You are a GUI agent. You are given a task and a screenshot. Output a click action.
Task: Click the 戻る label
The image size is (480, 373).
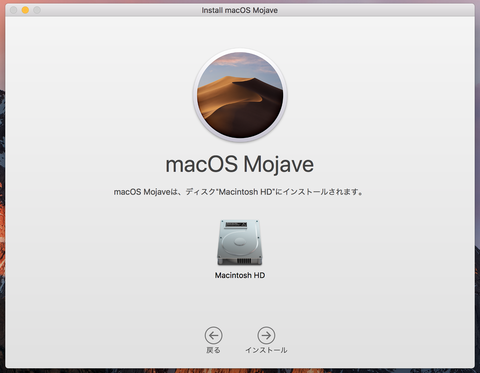213,350
